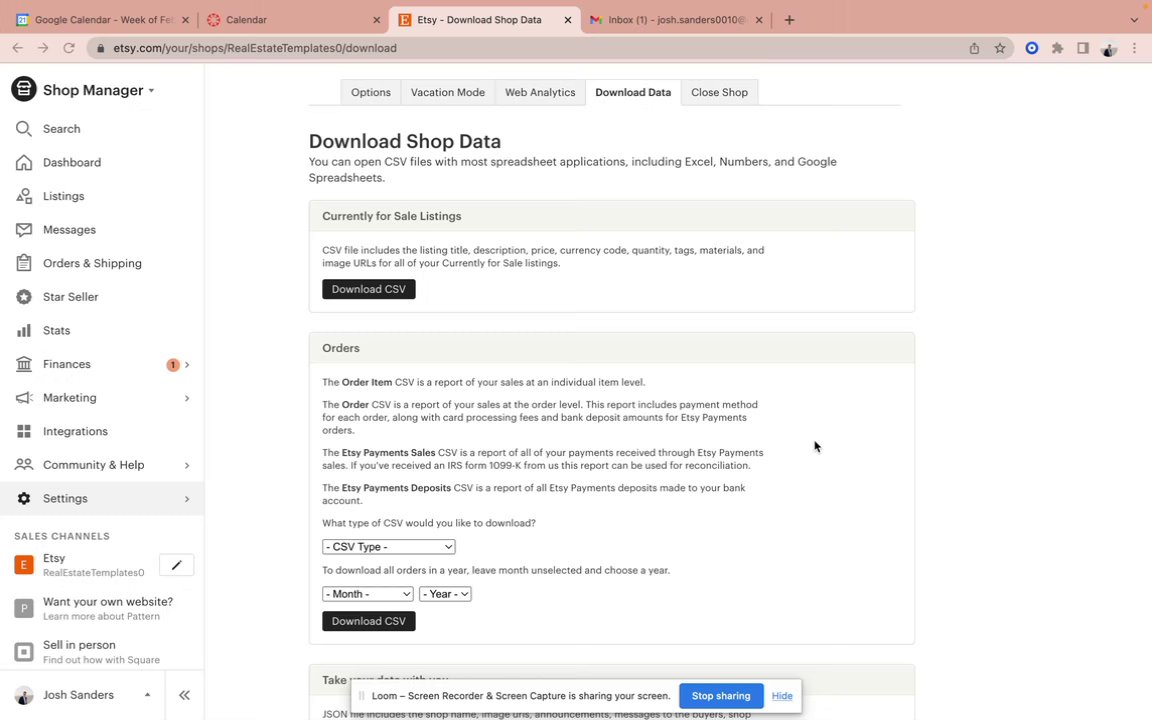Click the Sell in person link
Screen dimensions: 1152x720
coord(79,645)
